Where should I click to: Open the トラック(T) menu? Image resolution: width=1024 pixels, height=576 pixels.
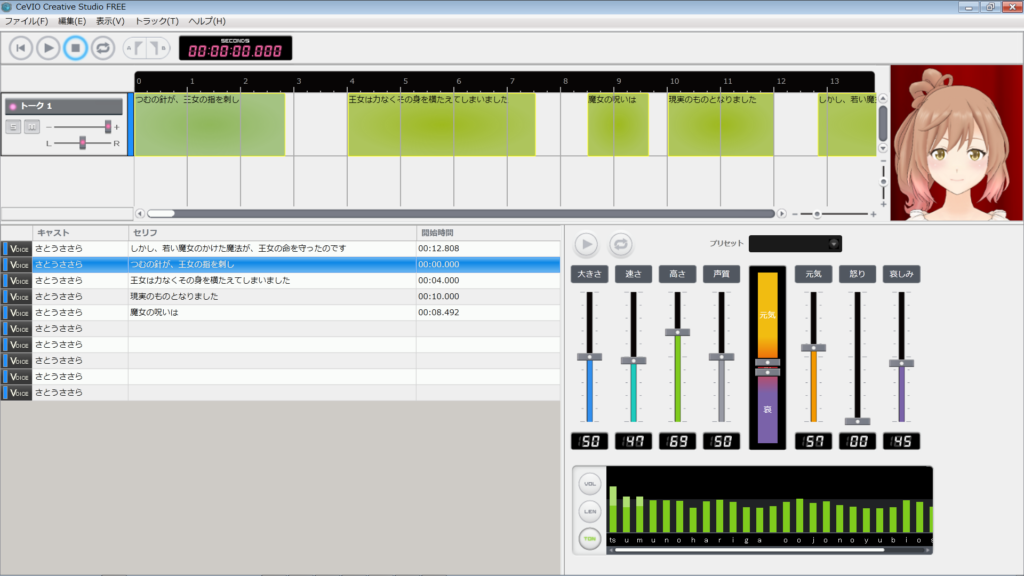pyautogui.click(x=156, y=21)
